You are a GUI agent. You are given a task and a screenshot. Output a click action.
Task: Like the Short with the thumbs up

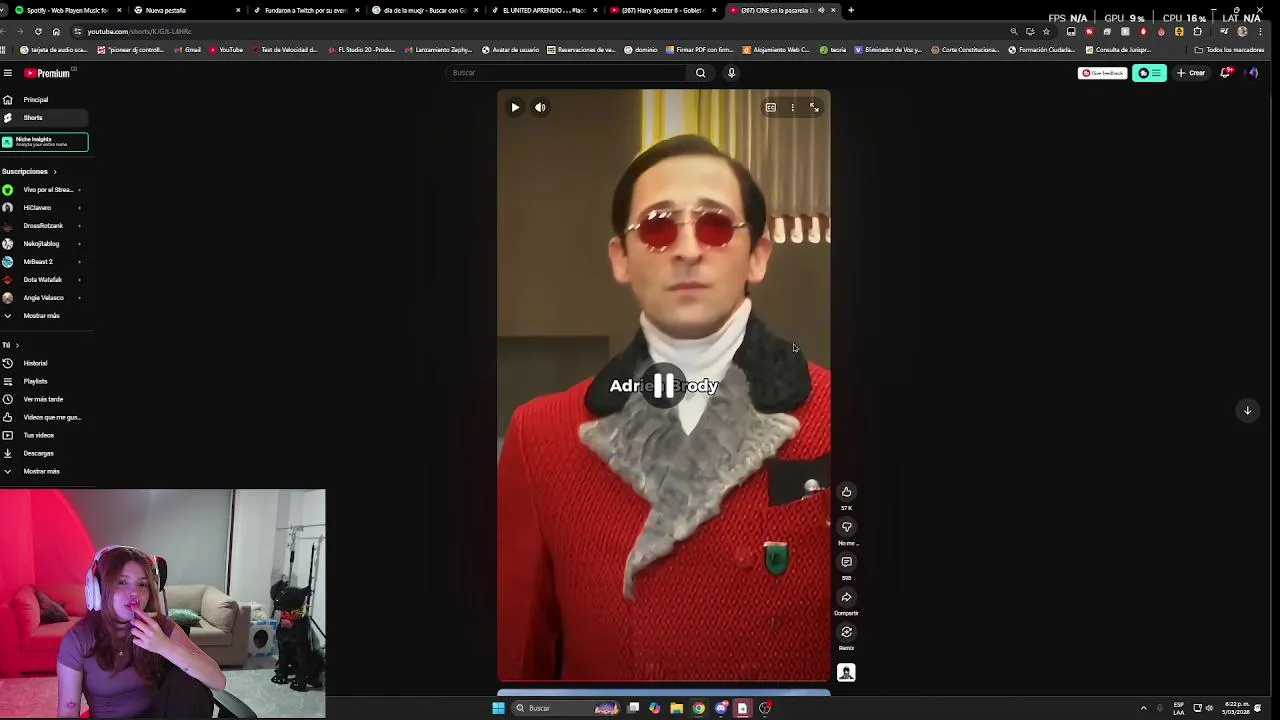[x=846, y=492]
